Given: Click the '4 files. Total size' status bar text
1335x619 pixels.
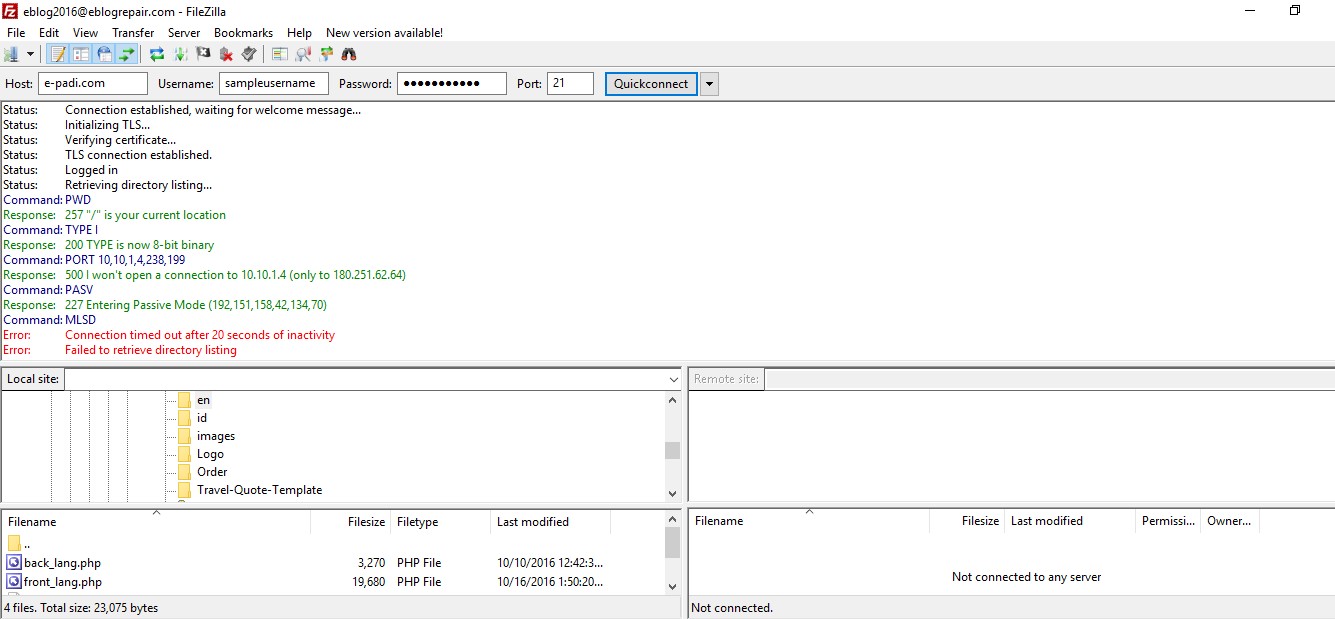Looking at the screenshot, I should point(81,608).
